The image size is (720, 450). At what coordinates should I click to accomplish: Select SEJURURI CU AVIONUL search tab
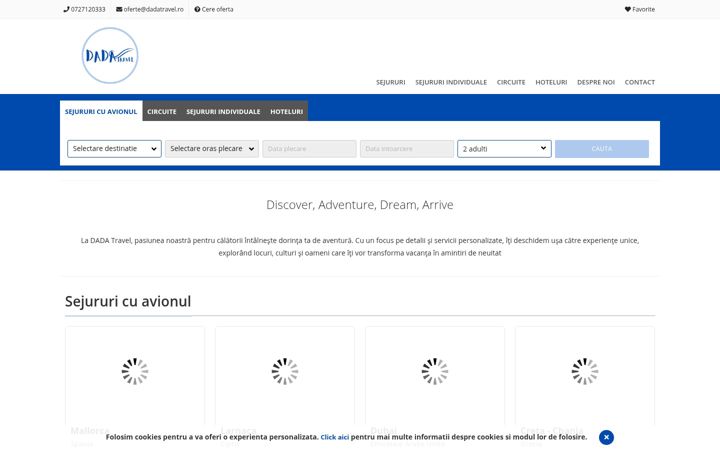pyautogui.click(x=101, y=112)
